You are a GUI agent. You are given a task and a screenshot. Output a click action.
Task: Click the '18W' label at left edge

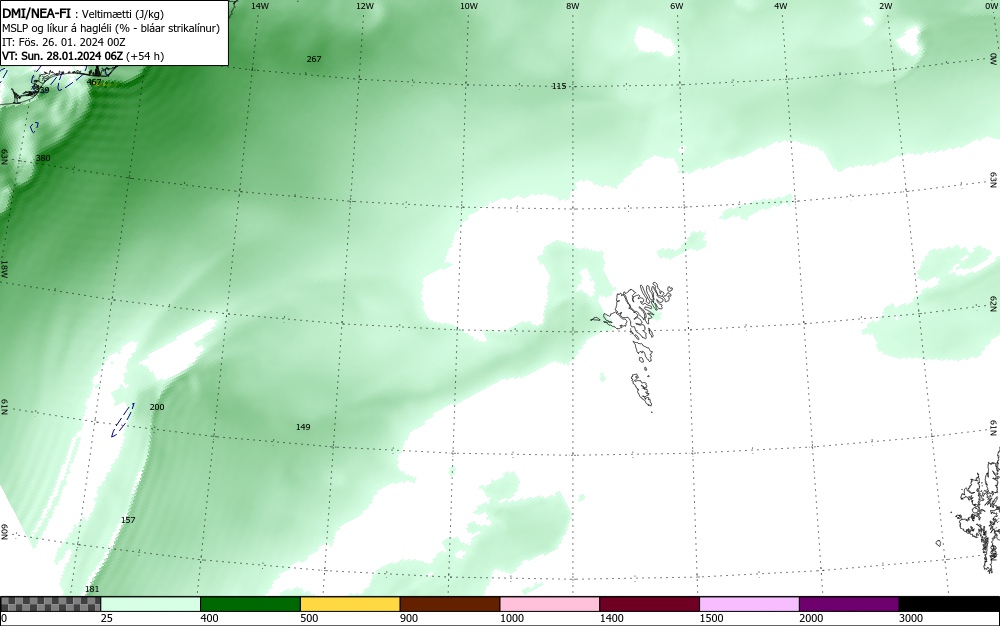click(x=4, y=269)
